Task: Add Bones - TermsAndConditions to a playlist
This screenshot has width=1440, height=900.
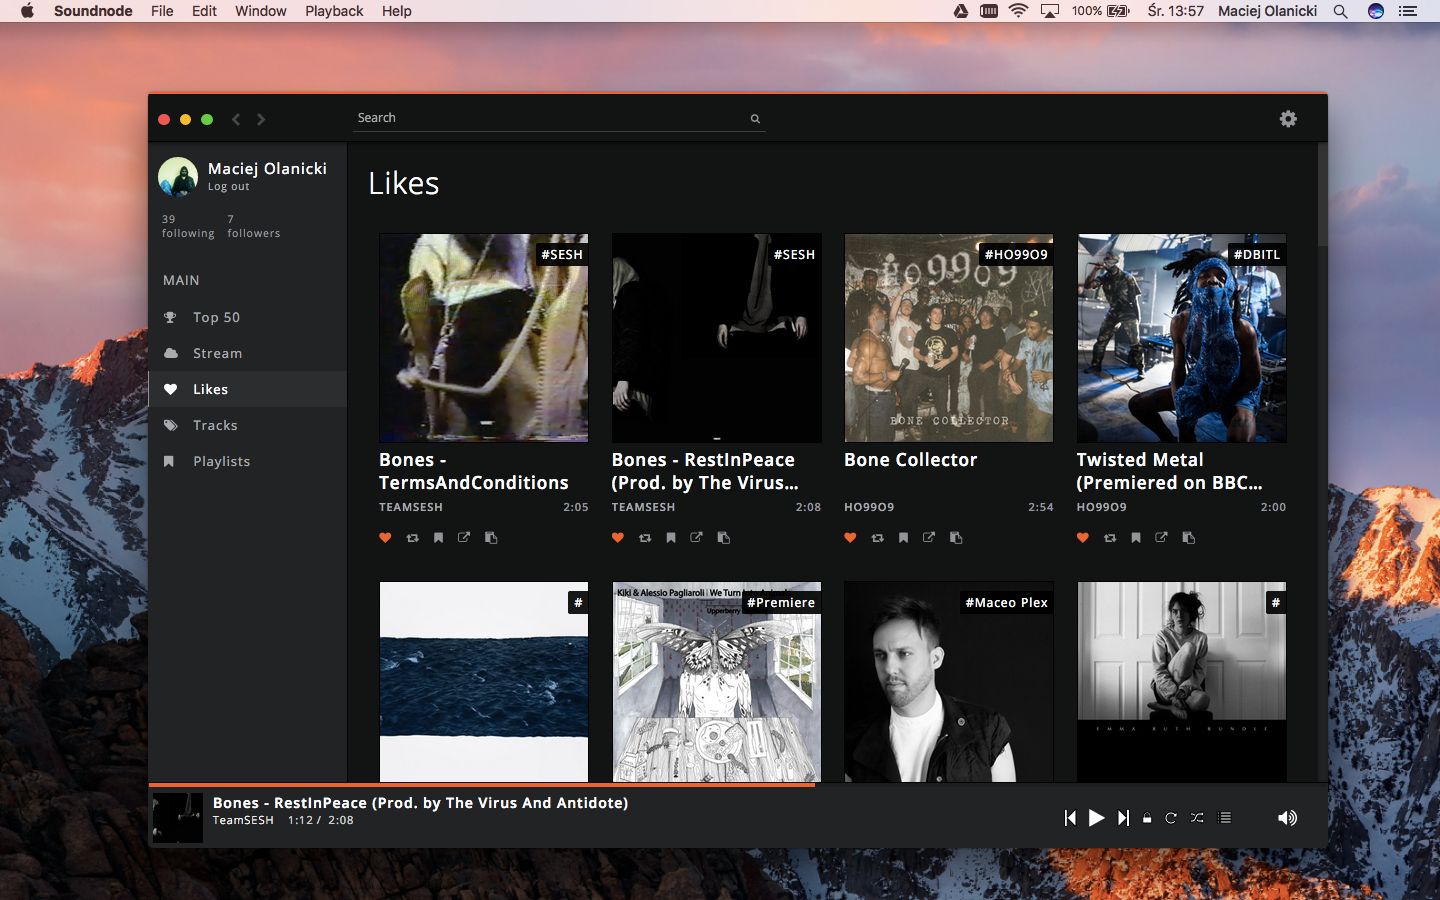Action: (x=438, y=538)
